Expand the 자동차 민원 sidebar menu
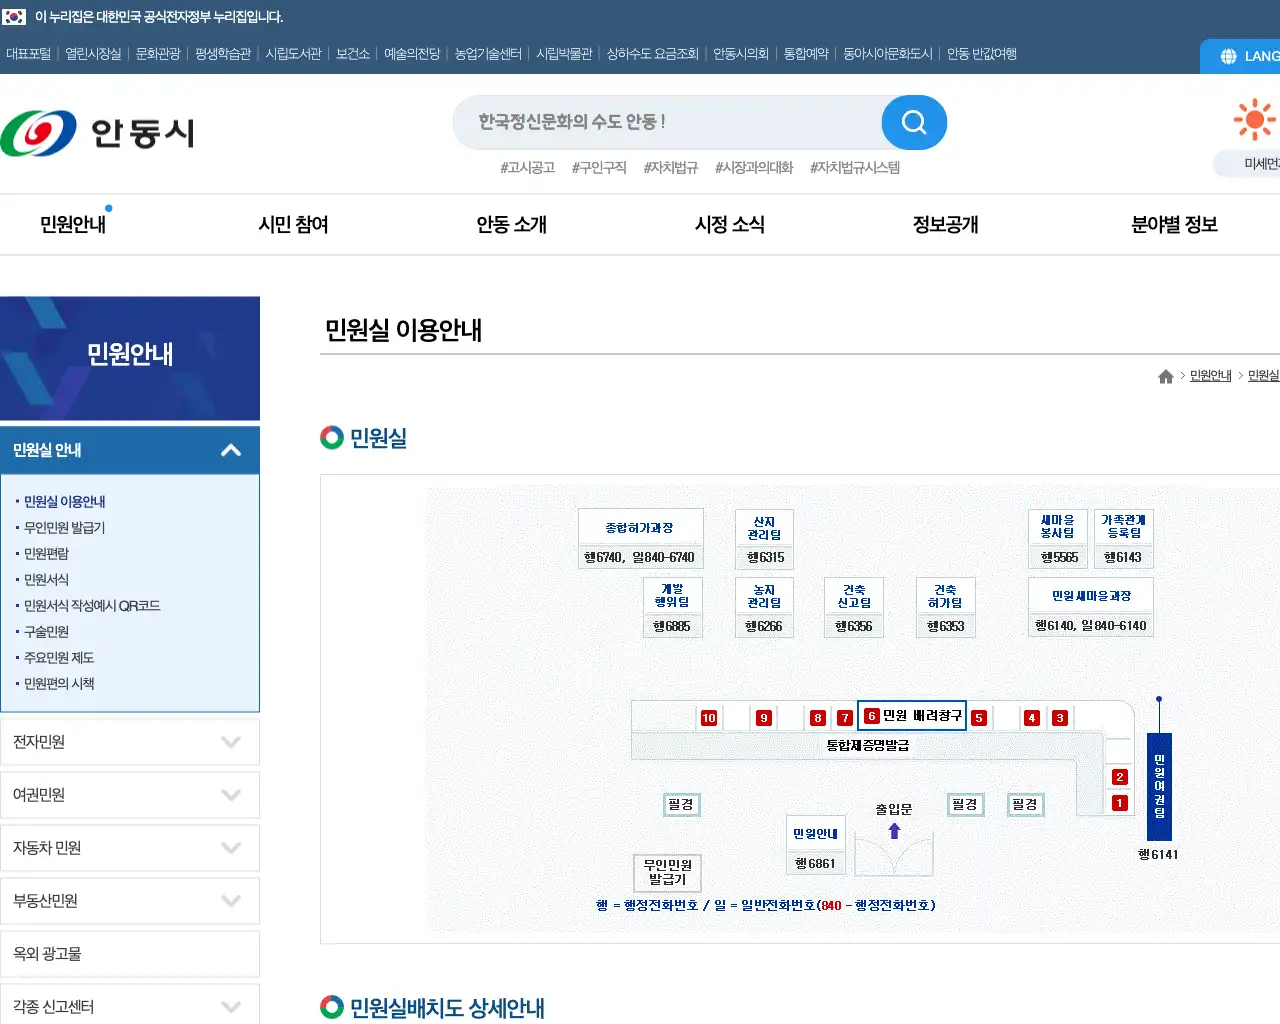 (130, 848)
